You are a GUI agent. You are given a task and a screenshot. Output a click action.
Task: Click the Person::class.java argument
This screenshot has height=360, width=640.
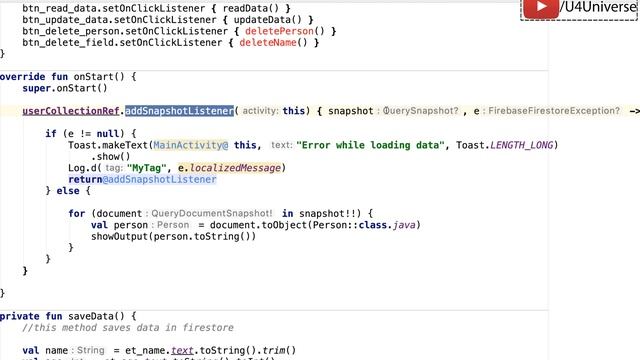pos(364,225)
